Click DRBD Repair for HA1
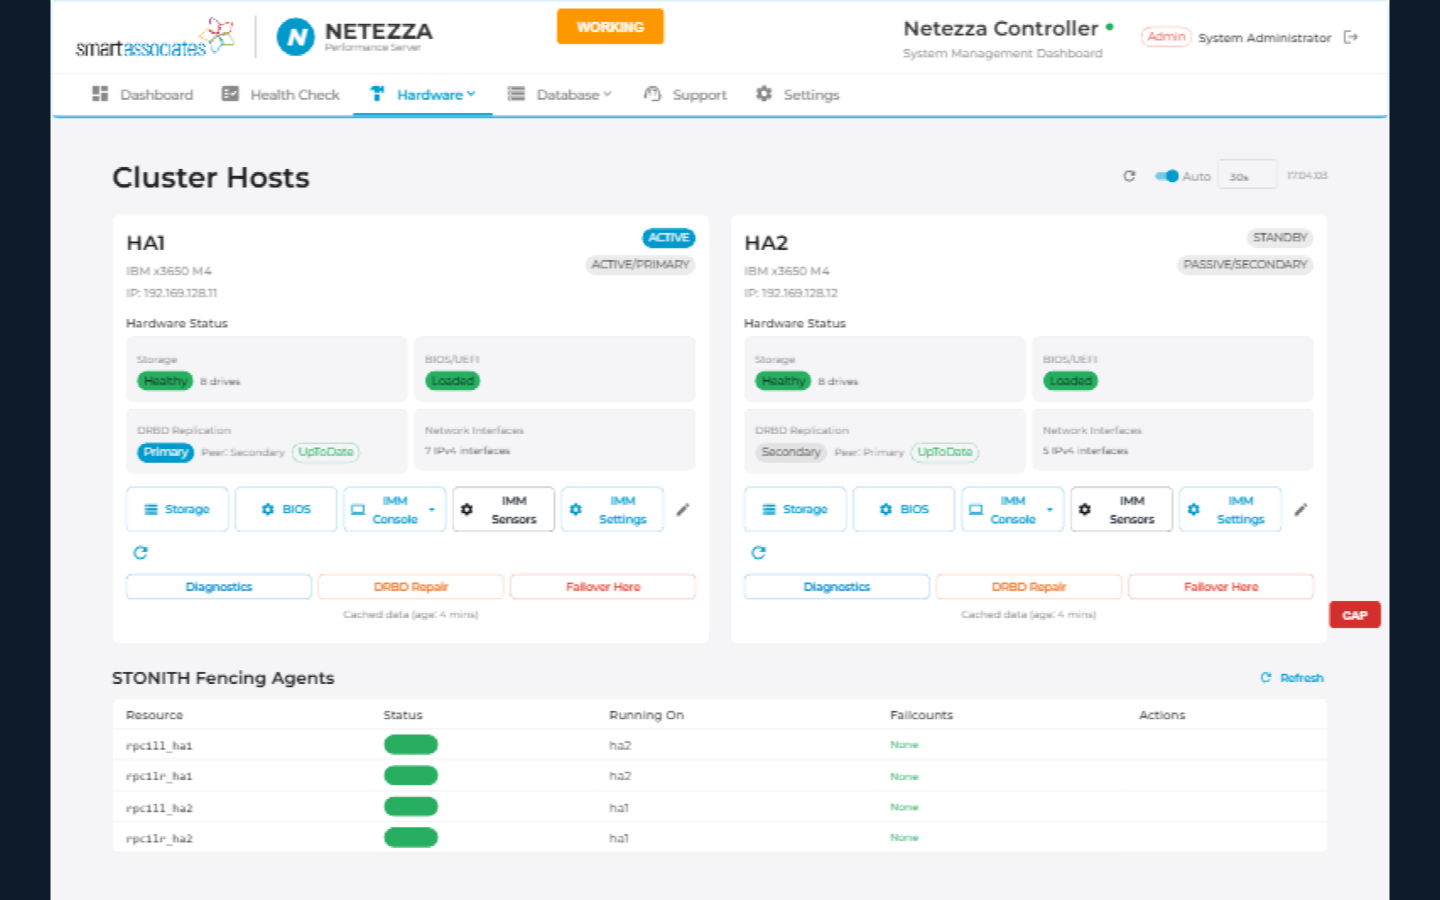The image size is (1440, 900). tap(411, 586)
